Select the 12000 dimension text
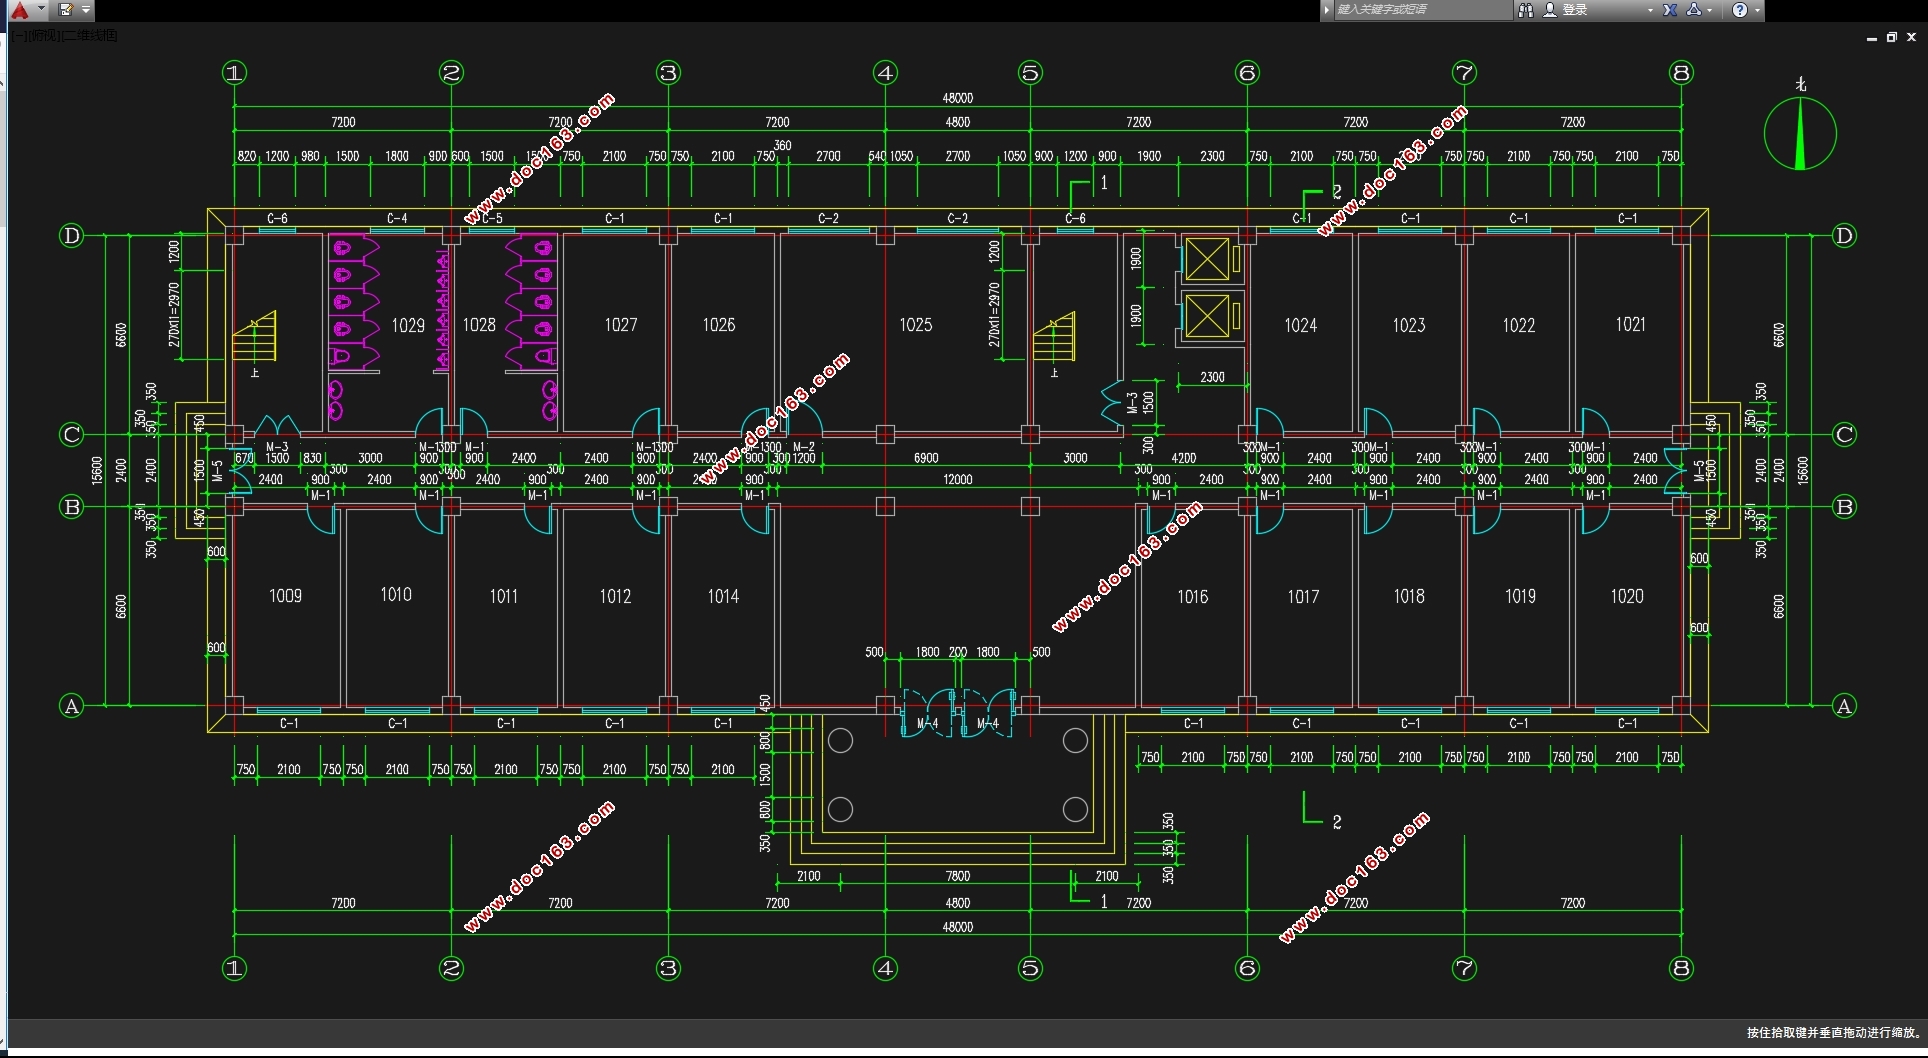The height and width of the screenshot is (1058, 1928). pos(958,480)
